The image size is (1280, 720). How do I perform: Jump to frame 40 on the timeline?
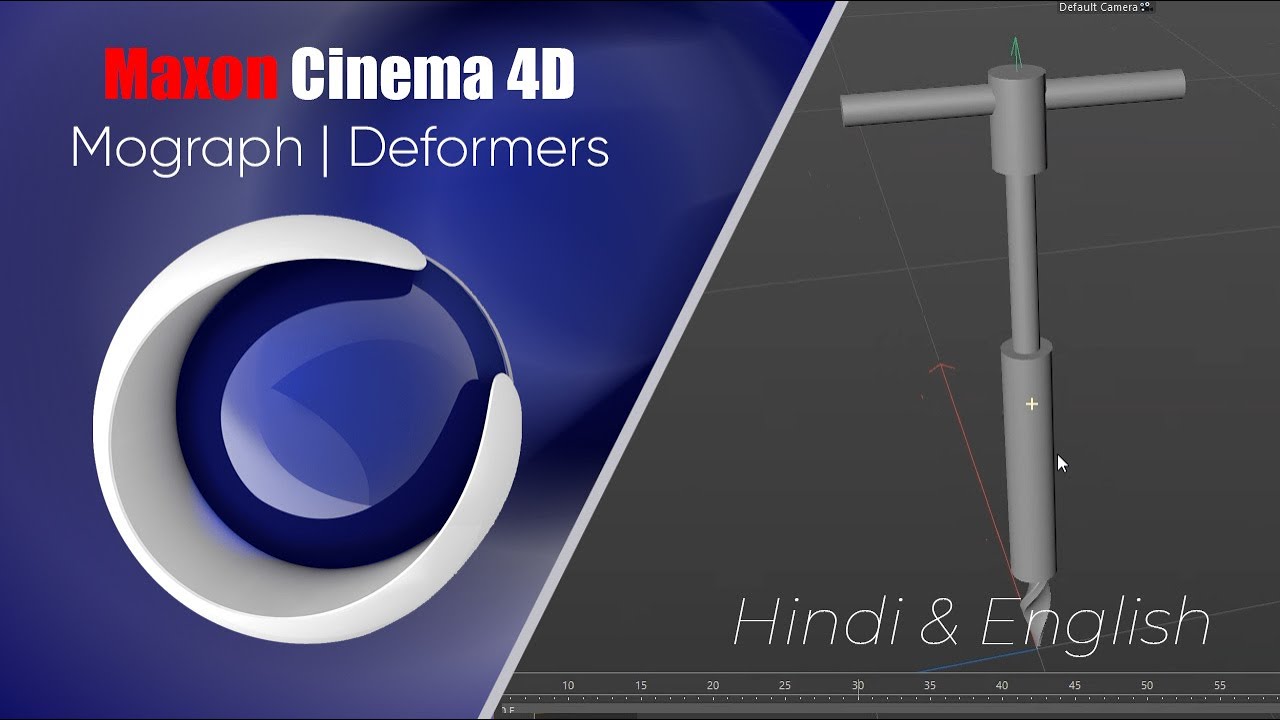point(1002,686)
